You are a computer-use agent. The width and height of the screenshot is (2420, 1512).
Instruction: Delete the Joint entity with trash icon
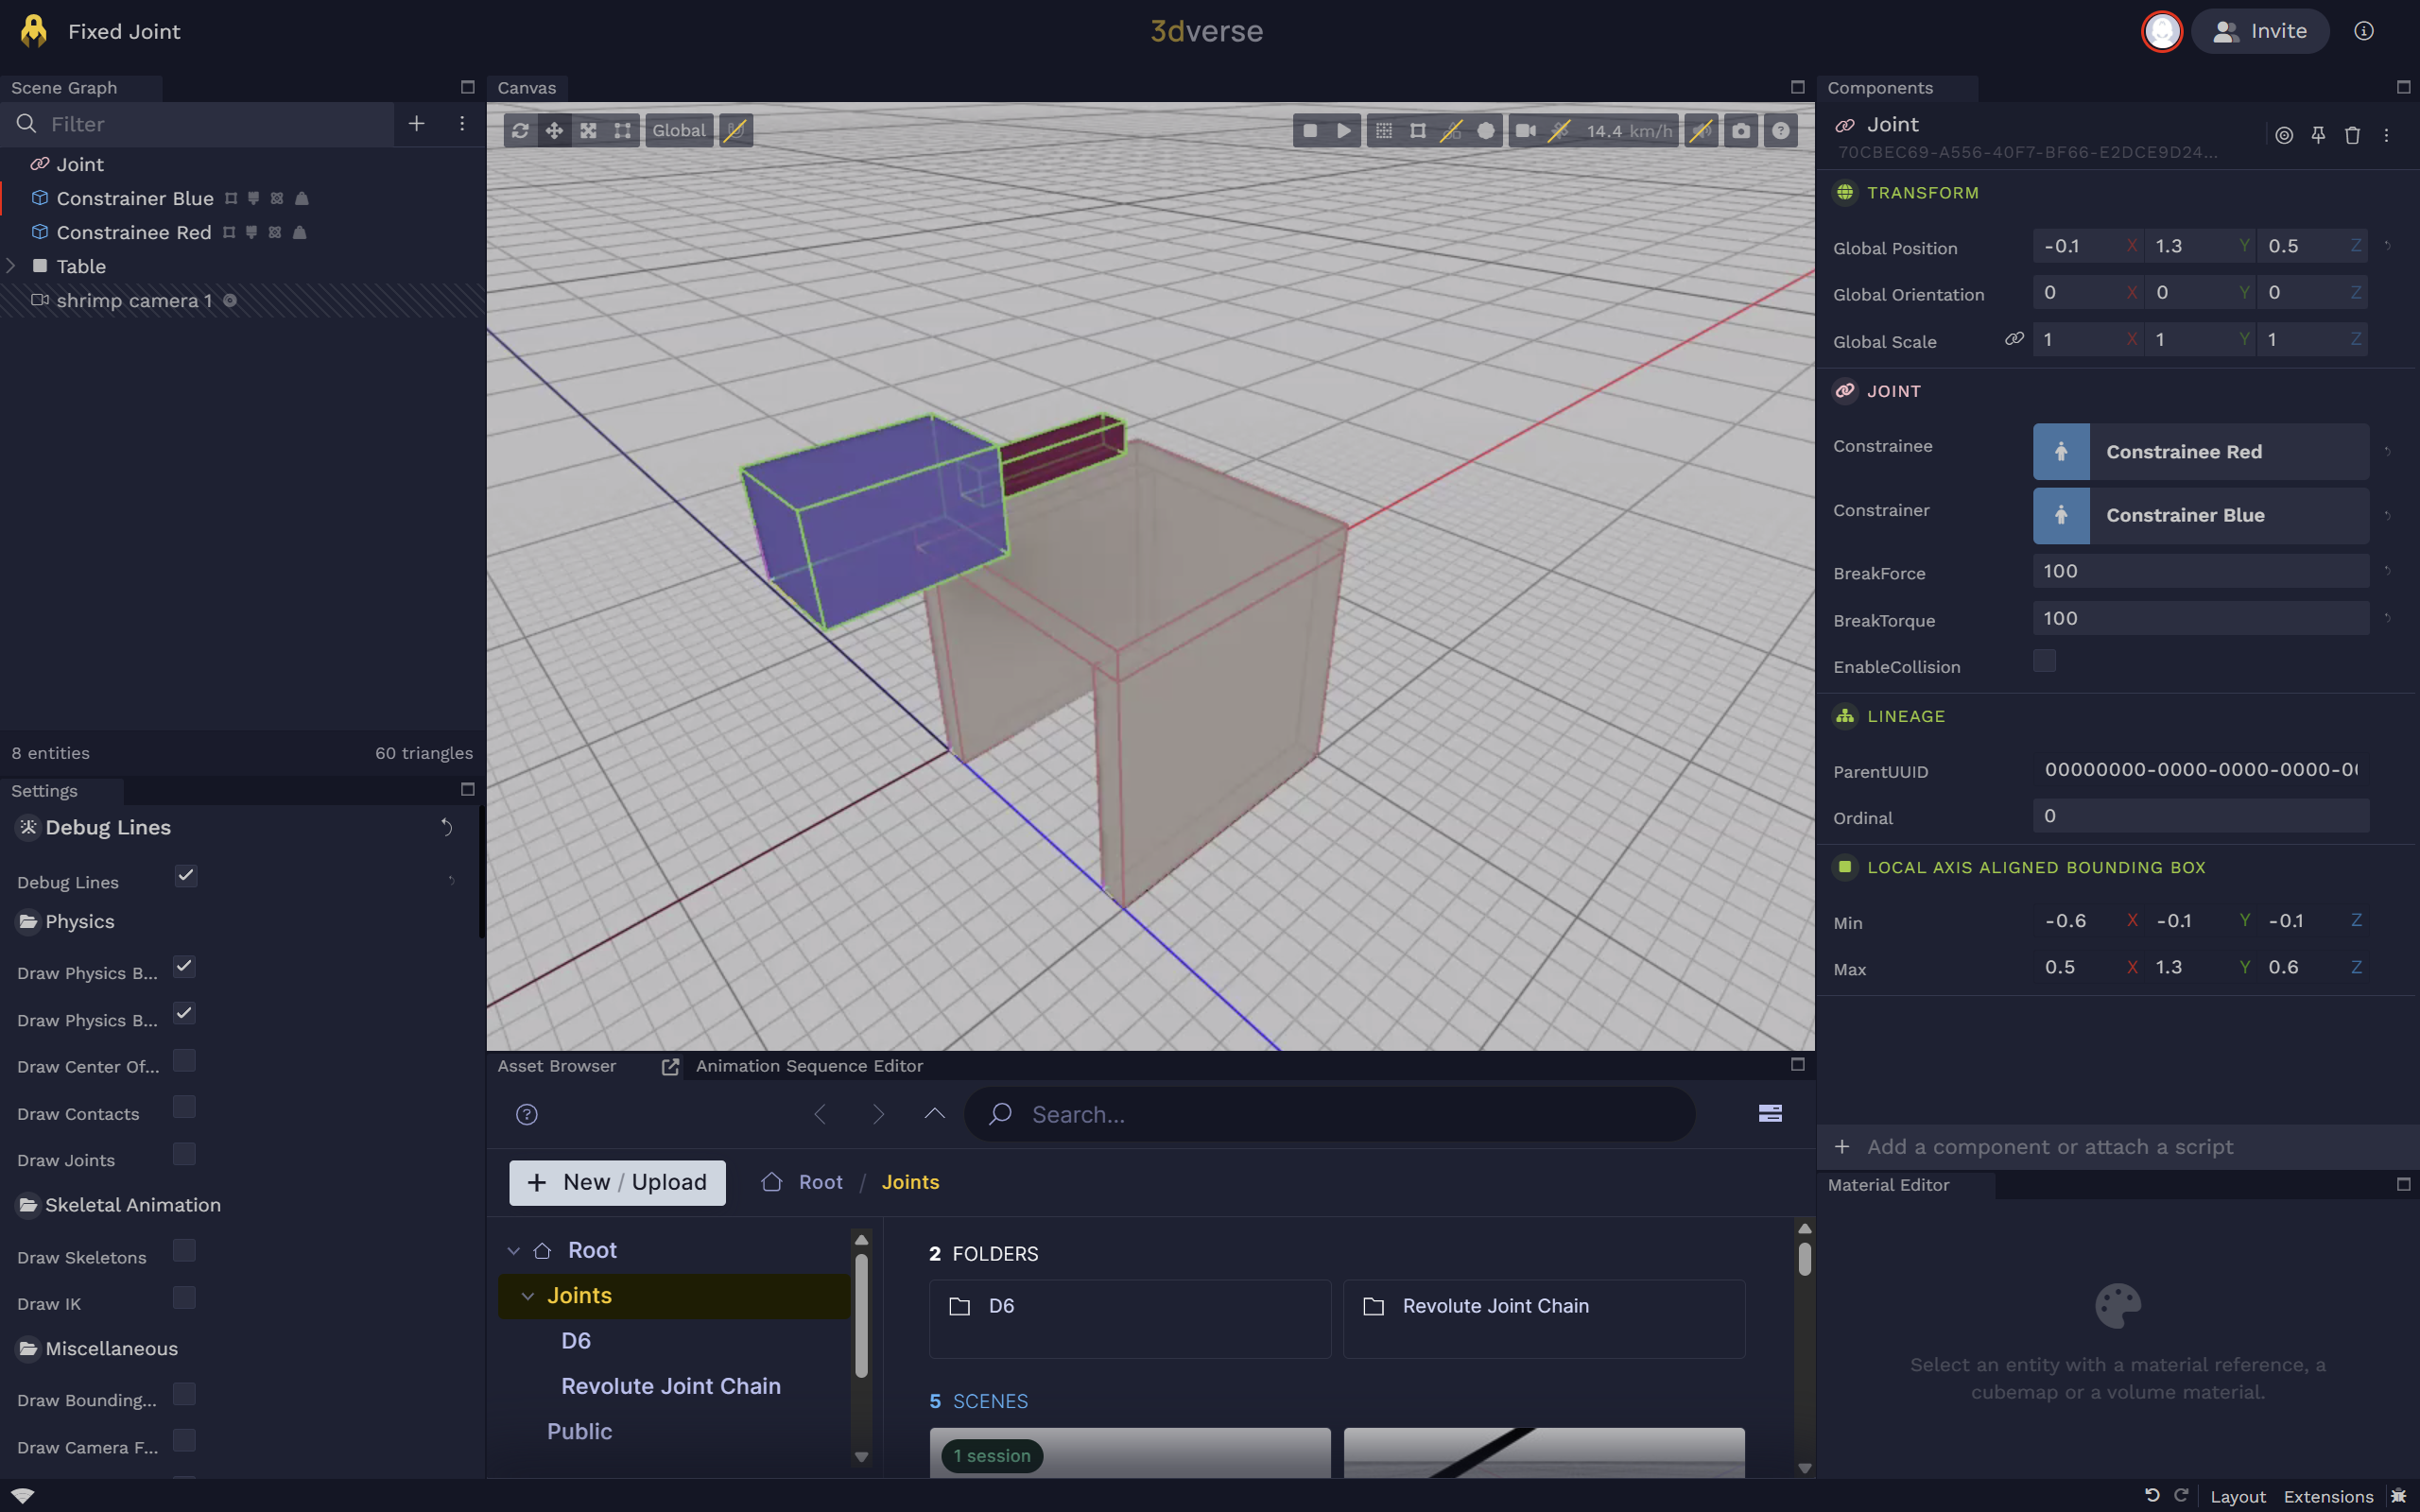(x=2352, y=135)
